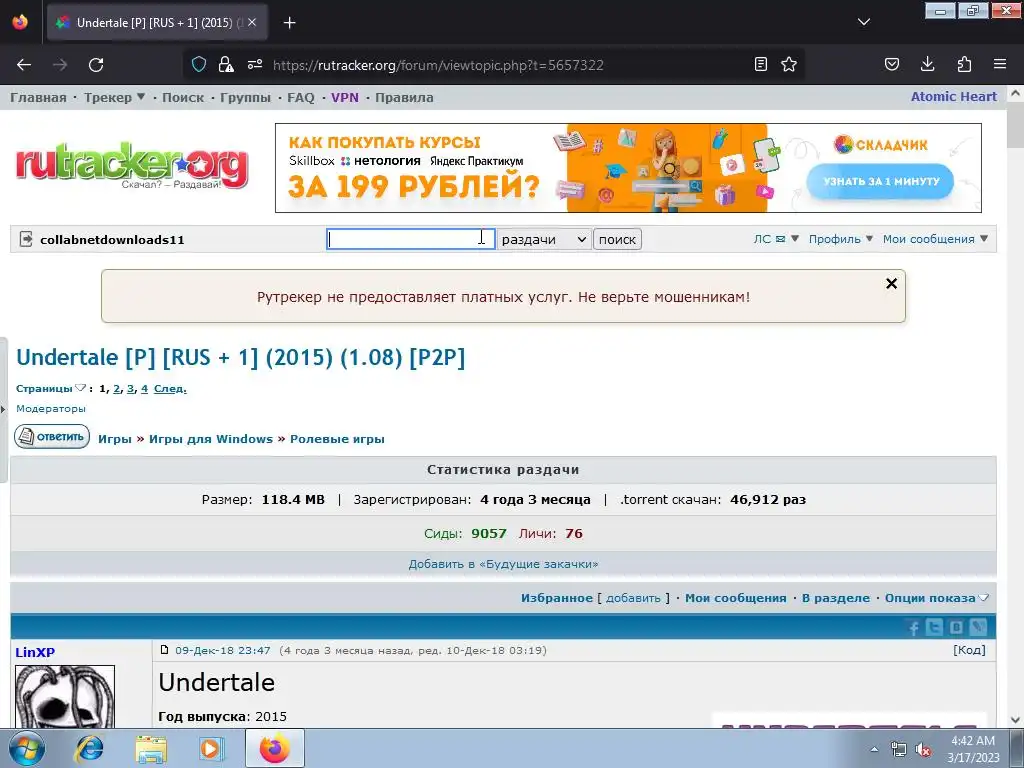Open the Firefox downloads arrow icon

927,64
